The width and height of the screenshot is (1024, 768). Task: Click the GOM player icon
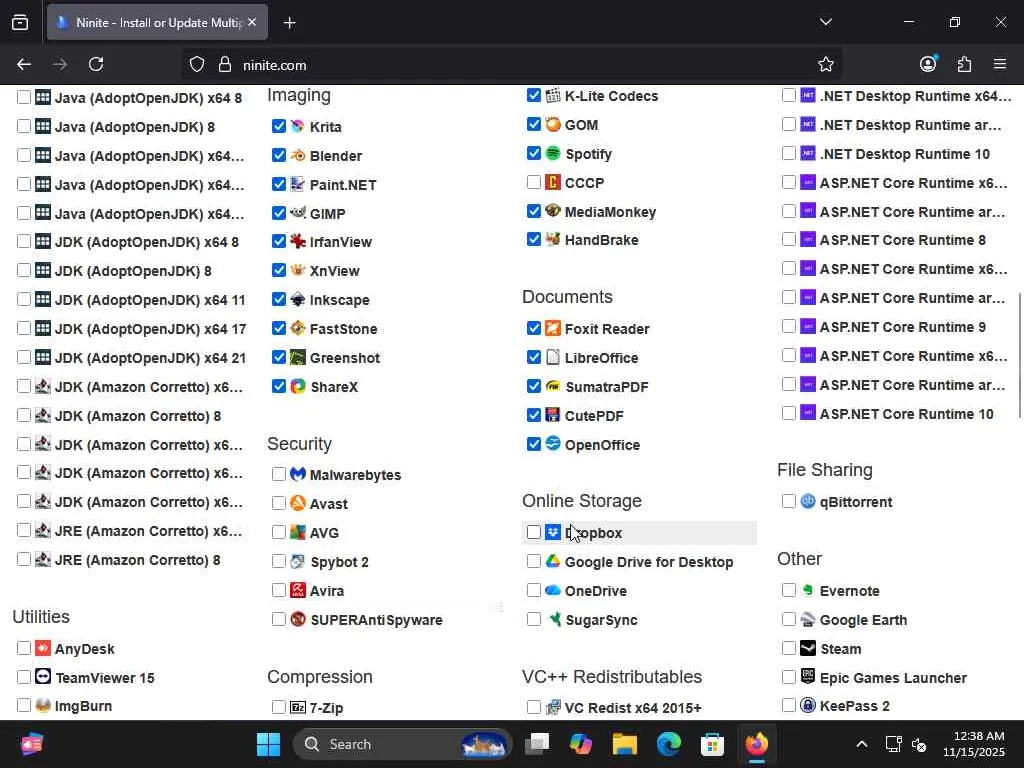click(552, 124)
